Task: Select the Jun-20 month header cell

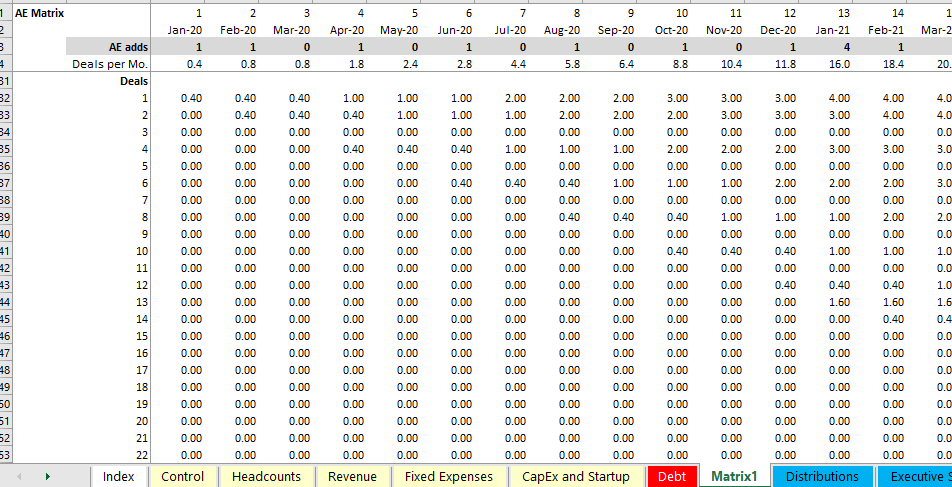Action: tap(457, 30)
